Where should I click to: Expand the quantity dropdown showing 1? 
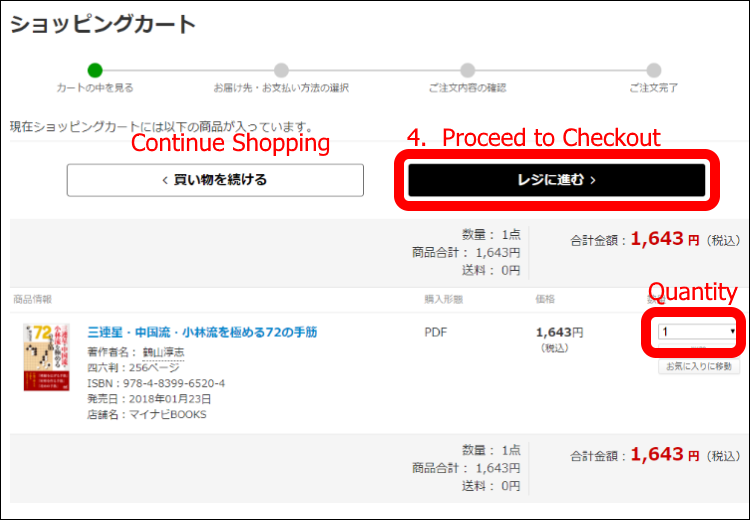[x=697, y=332]
